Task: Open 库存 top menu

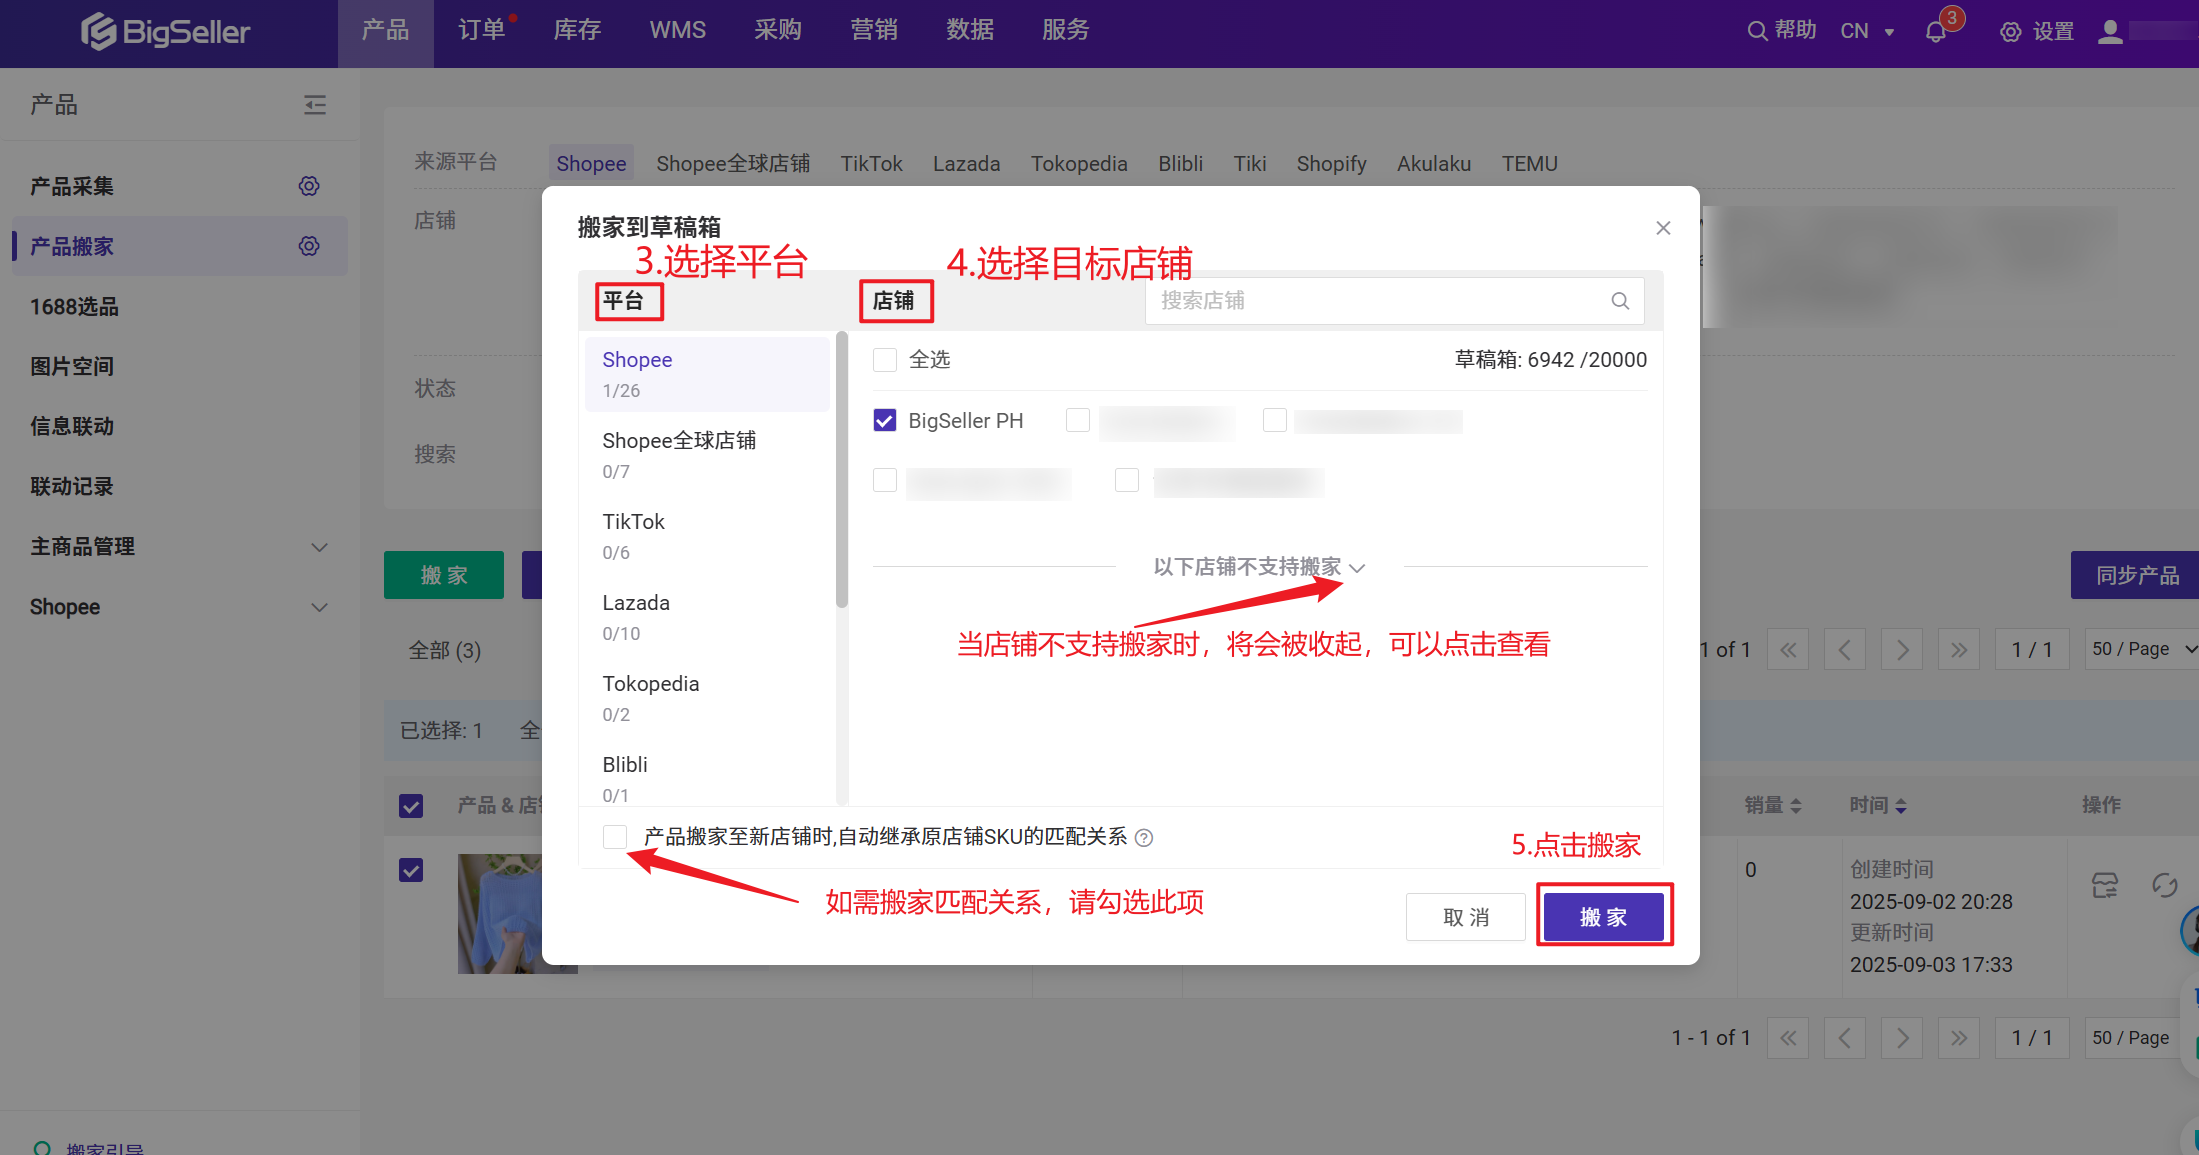Action: (577, 31)
